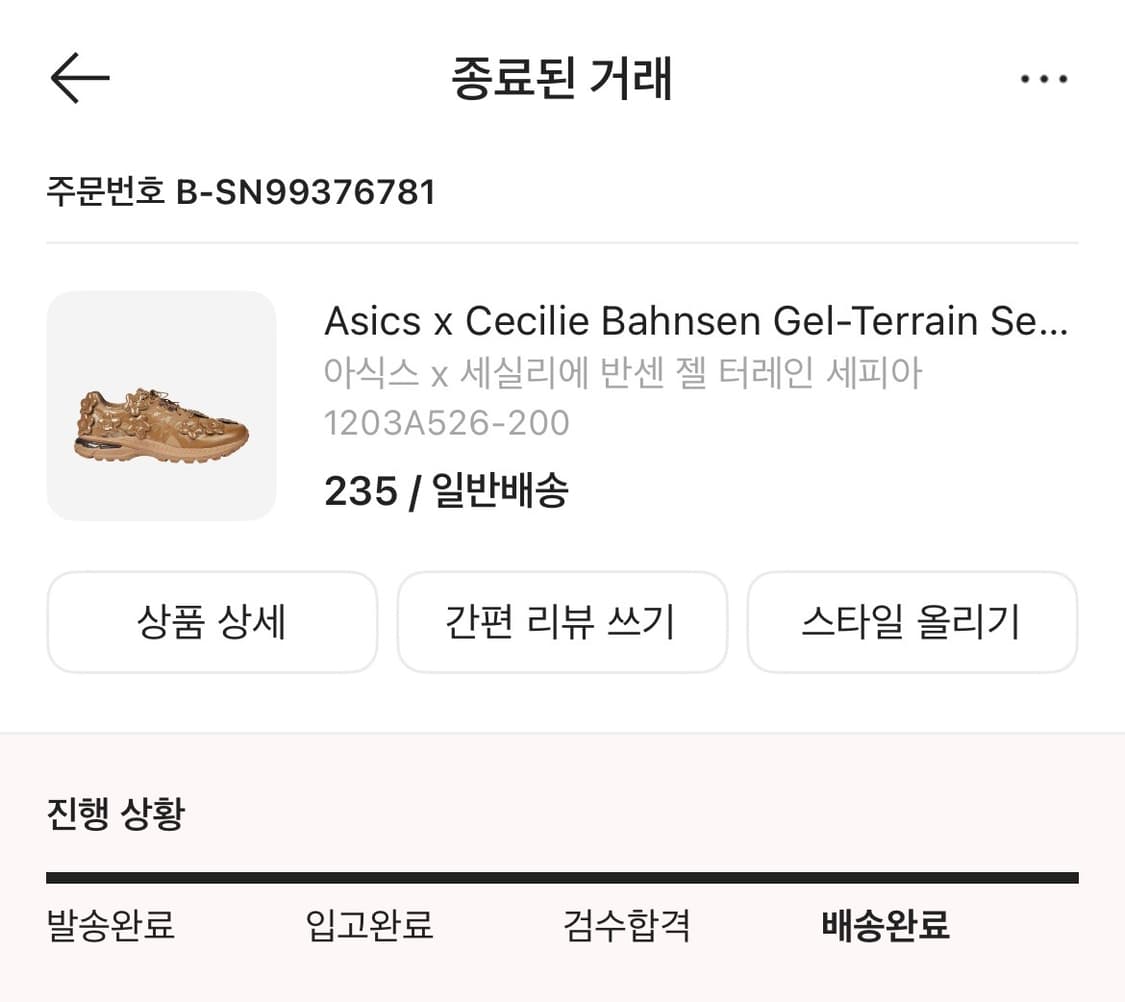This screenshot has height=1002, width=1125.
Task: Click the Asics sneaker product thumbnail
Action: (x=162, y=406)
